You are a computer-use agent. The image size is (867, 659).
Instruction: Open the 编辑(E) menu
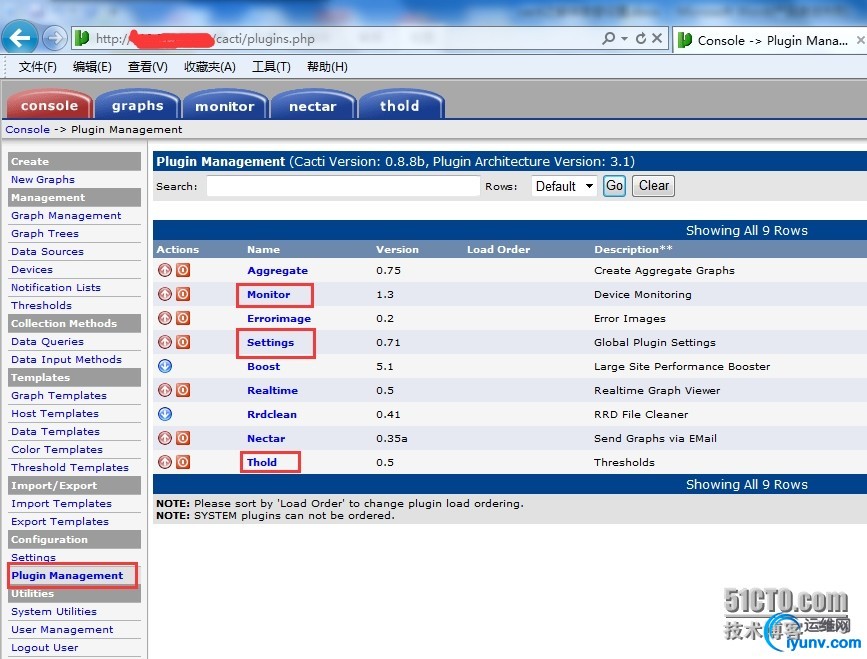pyautogui.click(x=92, y=67)
